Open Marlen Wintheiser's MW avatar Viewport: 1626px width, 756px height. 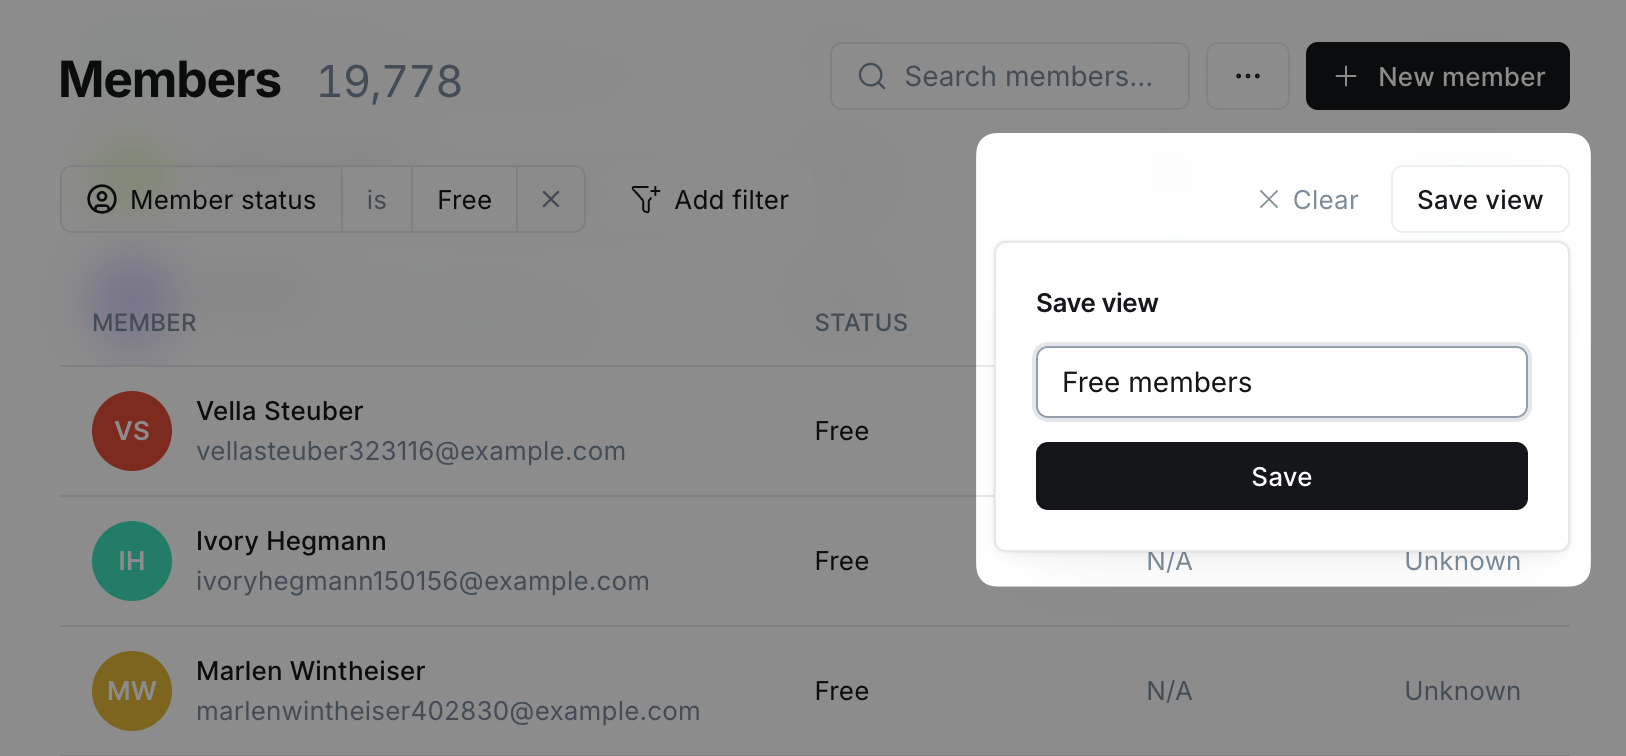pyautogui.click(x=132, y=691)
